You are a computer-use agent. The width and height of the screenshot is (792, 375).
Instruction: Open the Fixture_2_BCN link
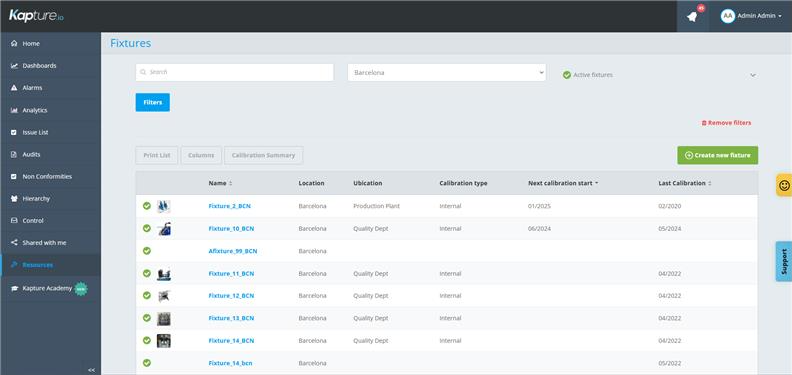pyautogui.click(x=229, y=206)
